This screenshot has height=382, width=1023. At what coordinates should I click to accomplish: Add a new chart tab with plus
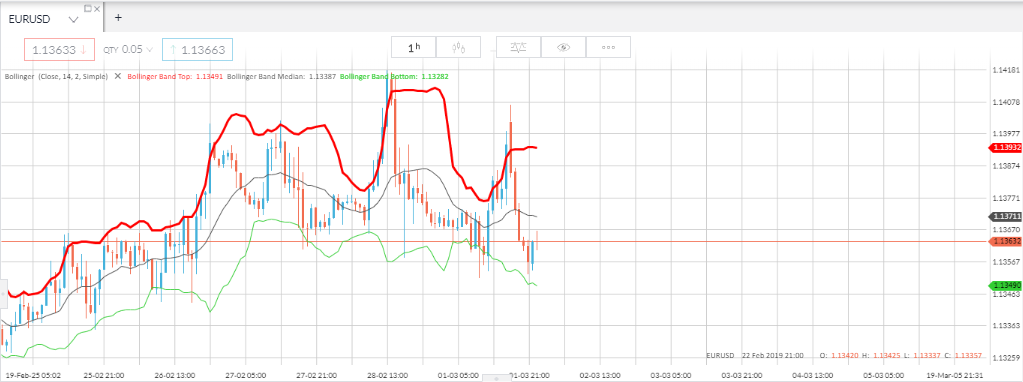pyautogui.click(x=118, y=18)
